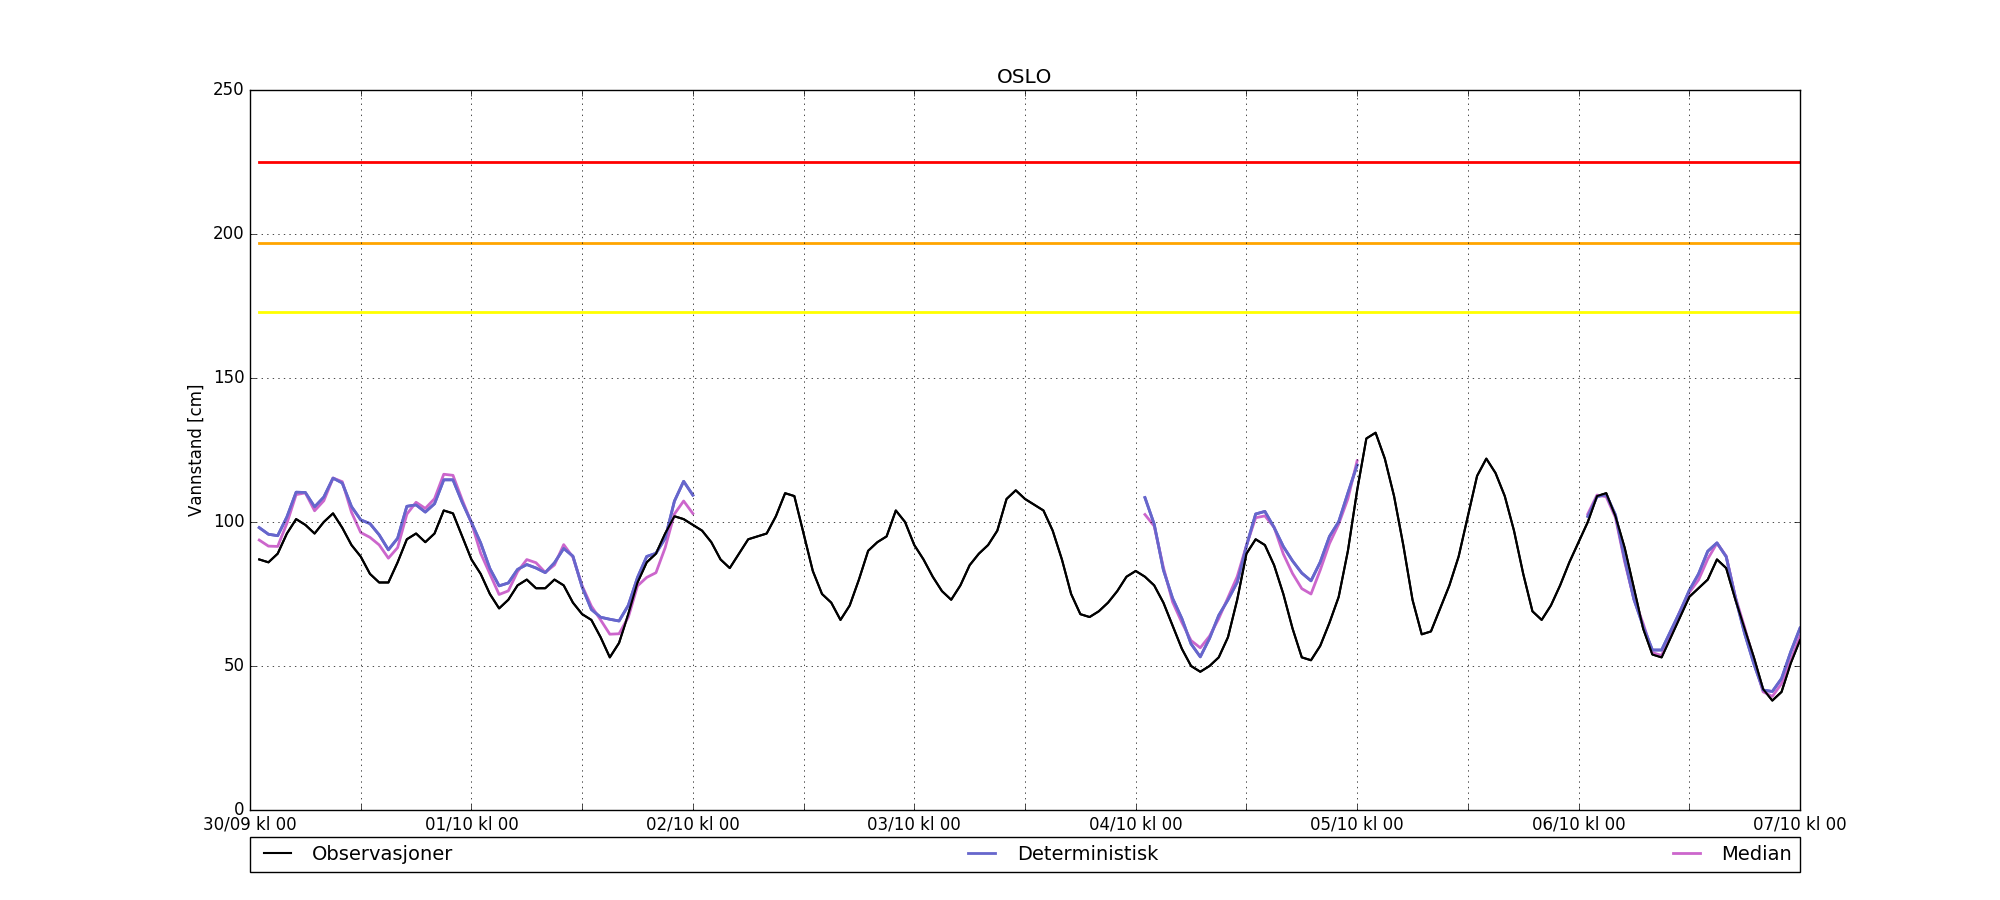
Task: Click the Median legend label
Action: (x=1755, y=854)
